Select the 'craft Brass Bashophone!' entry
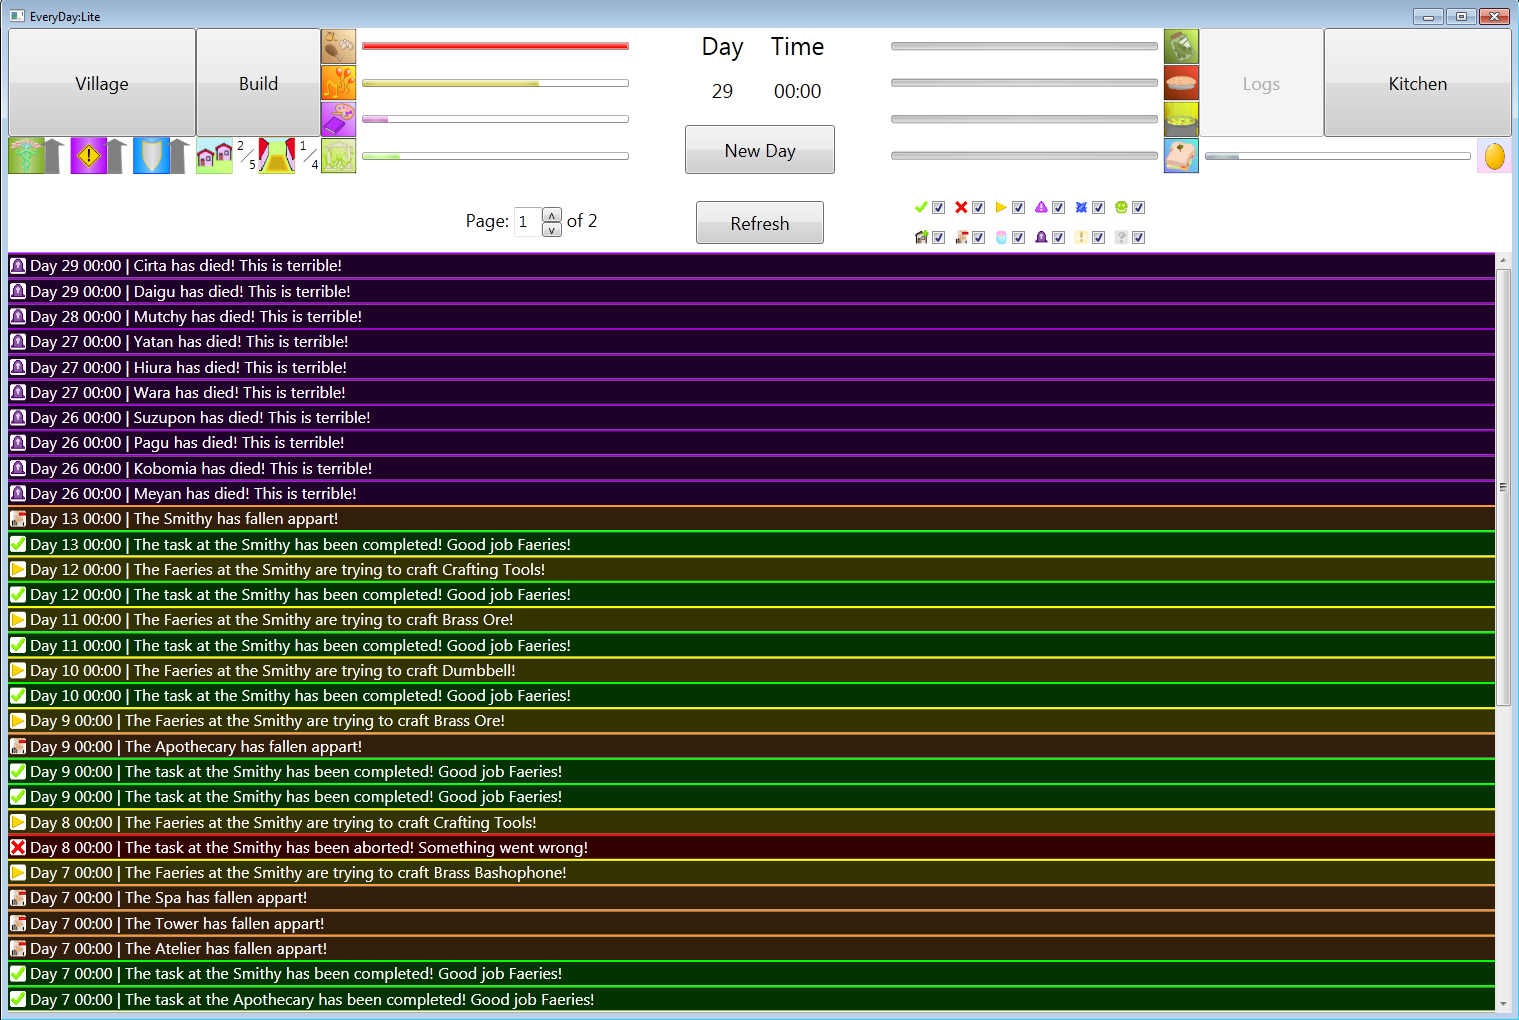Viewport: 1519px width, 1020px height. tap(752, 873)
